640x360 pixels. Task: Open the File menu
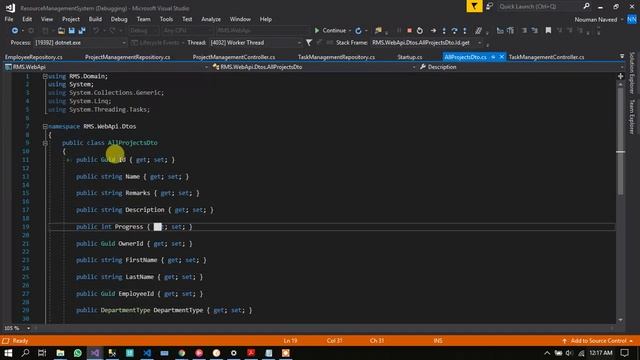[x=9, y=19]
